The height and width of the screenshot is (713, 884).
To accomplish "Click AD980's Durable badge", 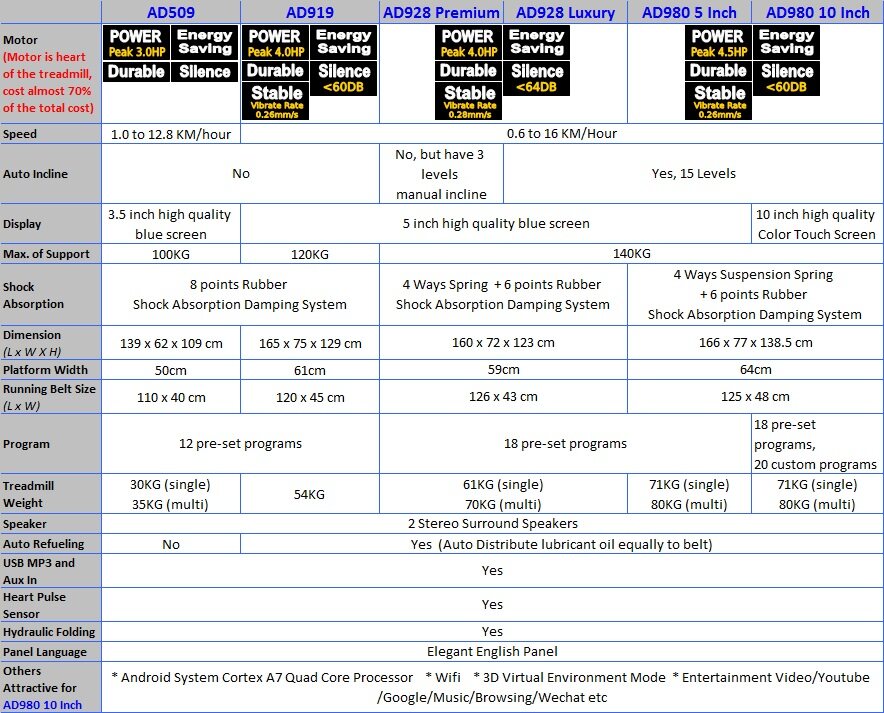I will pos(719,71).
